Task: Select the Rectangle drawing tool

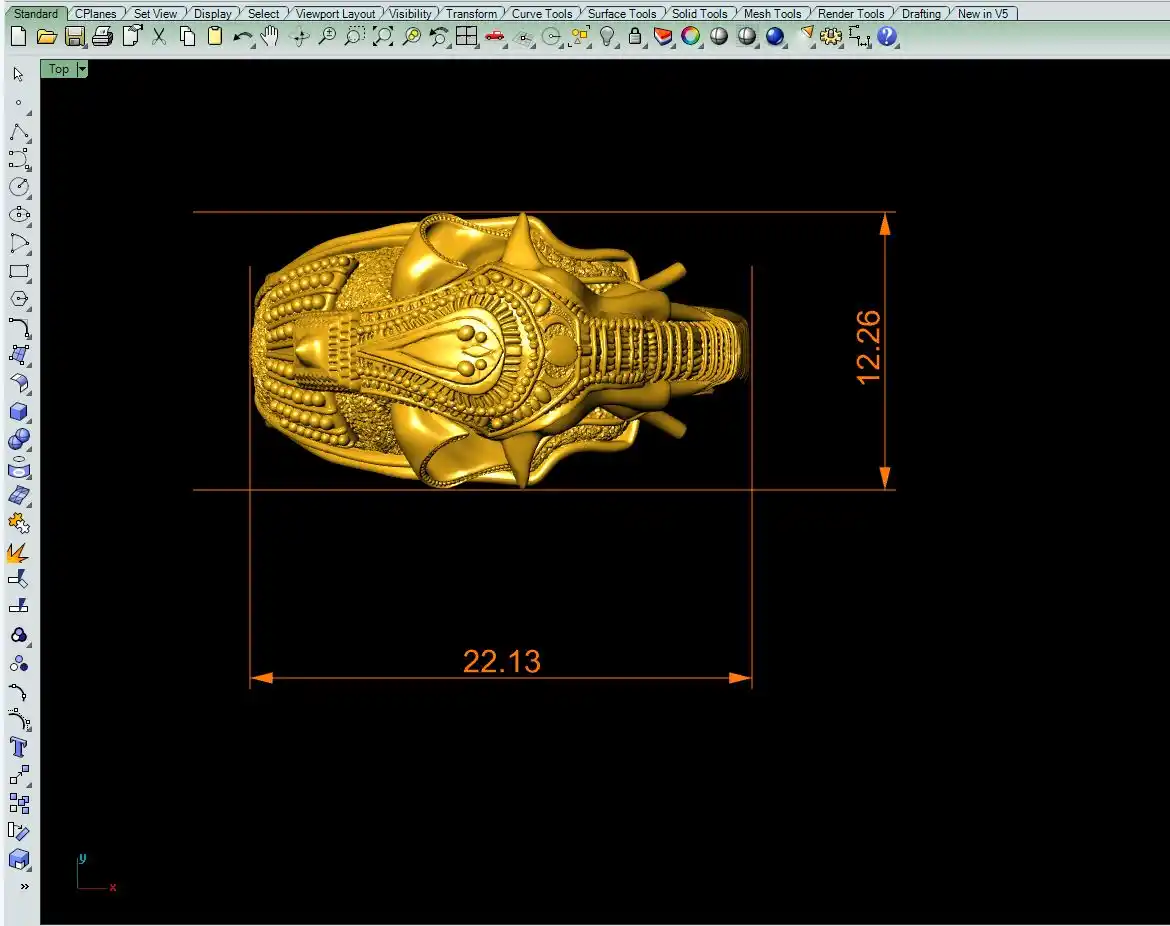Action: (x=19, y=271)
